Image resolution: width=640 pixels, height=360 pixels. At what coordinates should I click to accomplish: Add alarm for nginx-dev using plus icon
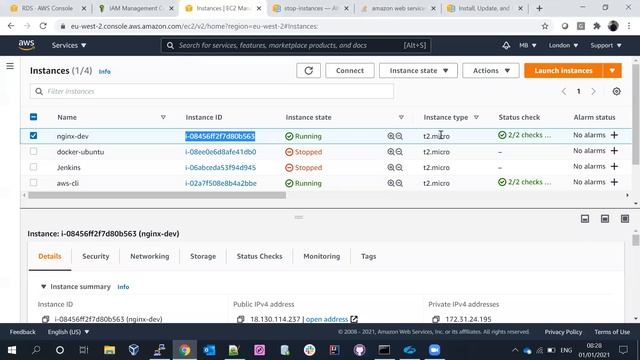click(614, 135)
